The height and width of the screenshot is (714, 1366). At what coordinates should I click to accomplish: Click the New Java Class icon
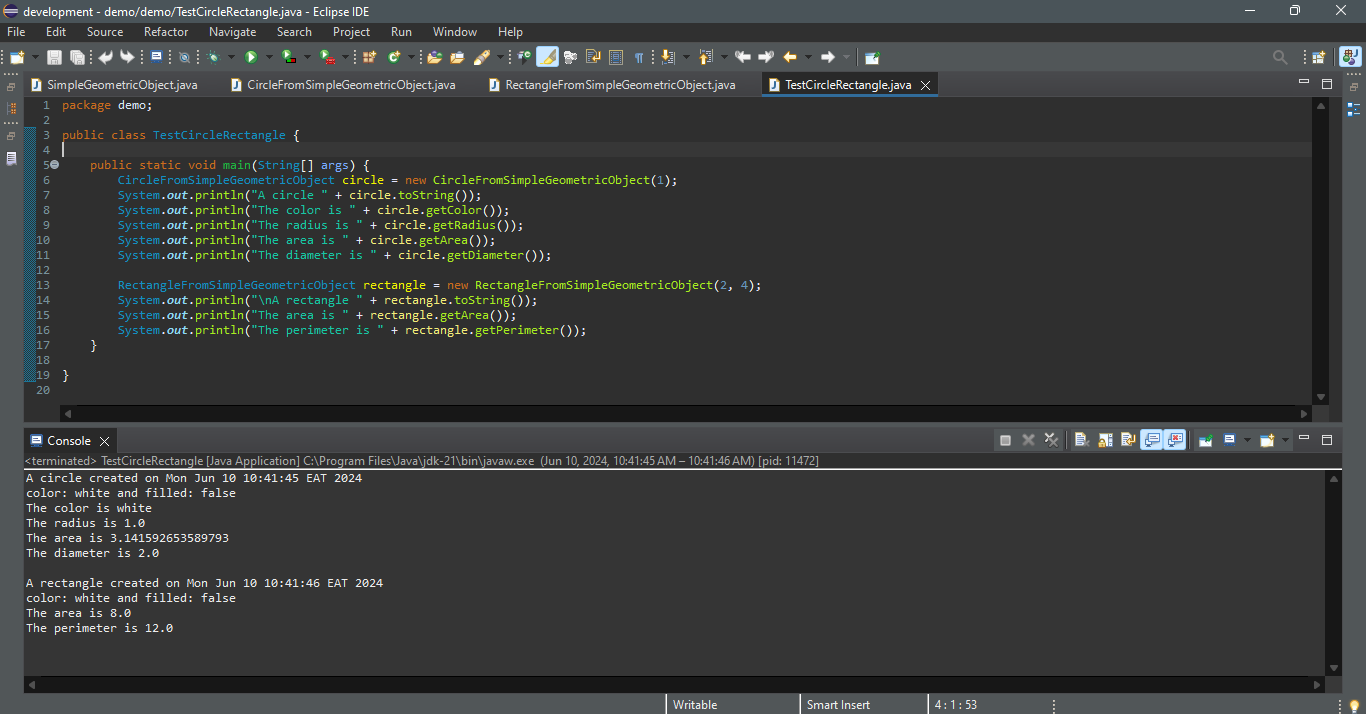394,57
